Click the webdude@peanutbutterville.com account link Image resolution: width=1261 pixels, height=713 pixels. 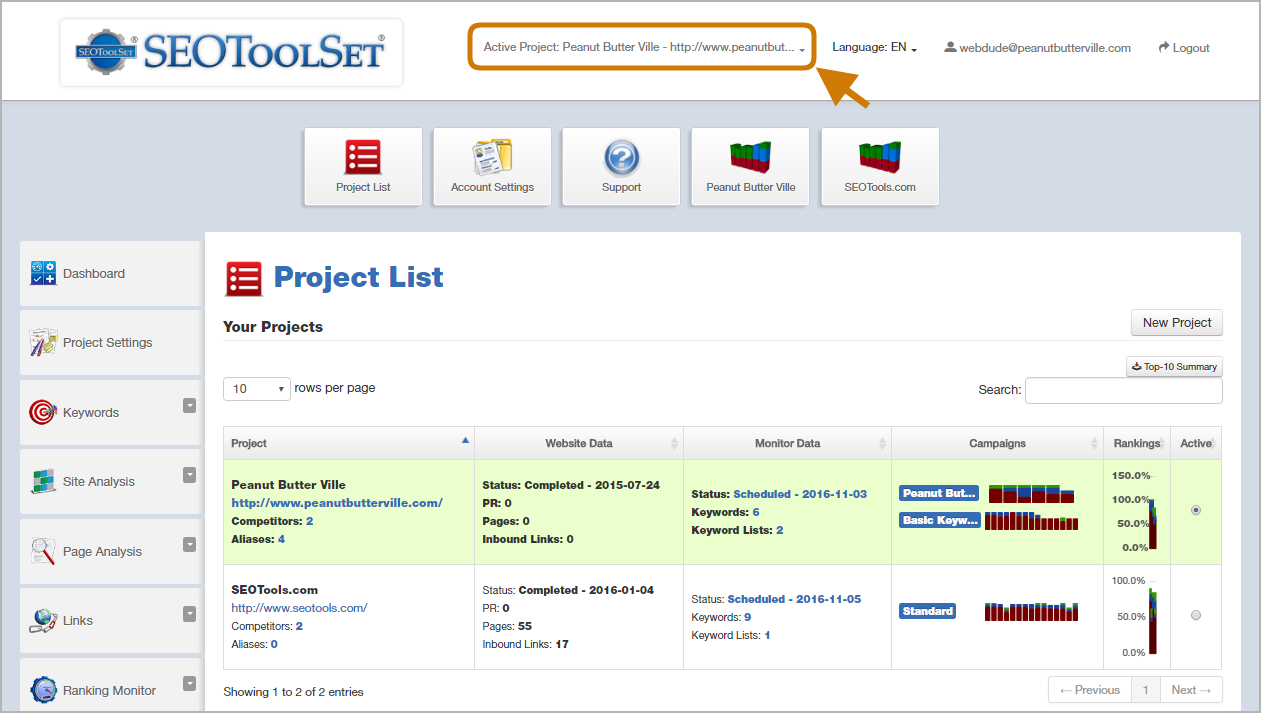click(1037, 47)
